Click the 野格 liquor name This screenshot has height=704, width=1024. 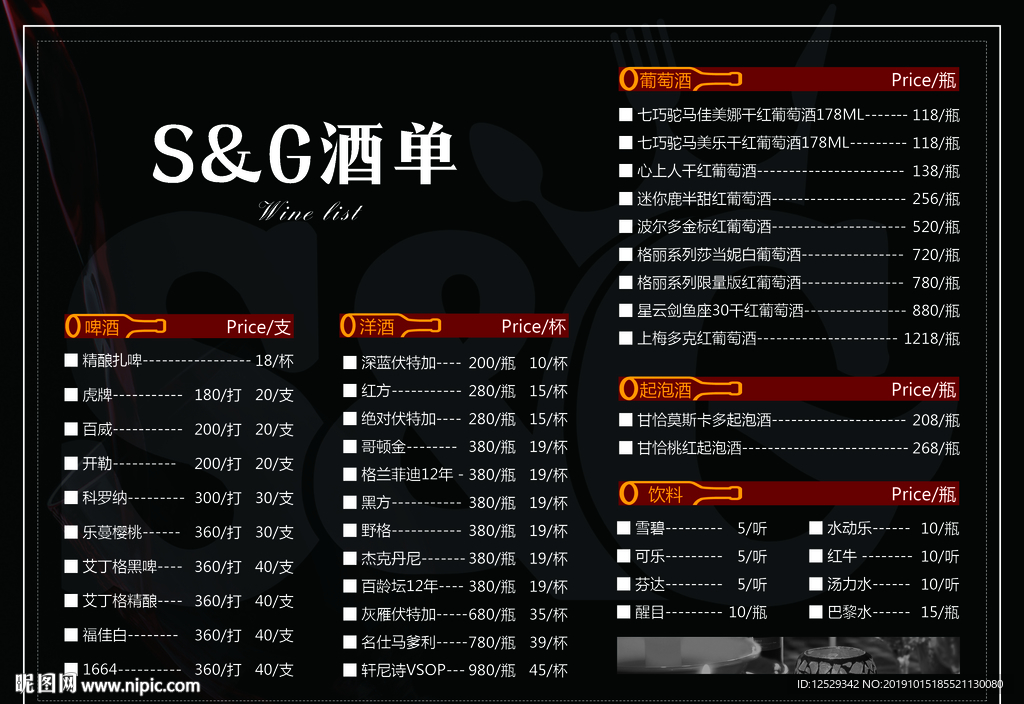click(376, 530)
